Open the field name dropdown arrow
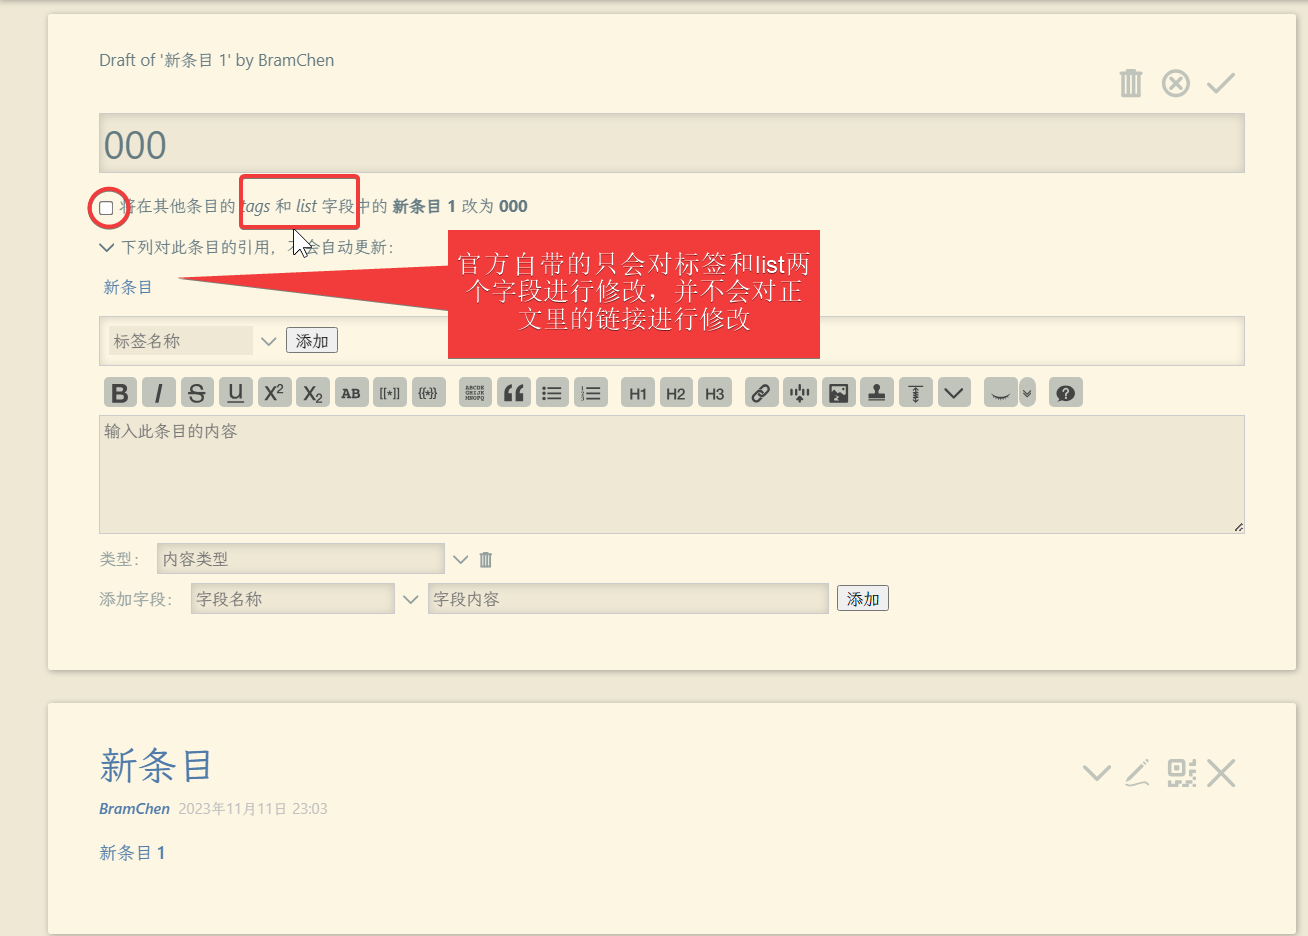 coord(410,599)
